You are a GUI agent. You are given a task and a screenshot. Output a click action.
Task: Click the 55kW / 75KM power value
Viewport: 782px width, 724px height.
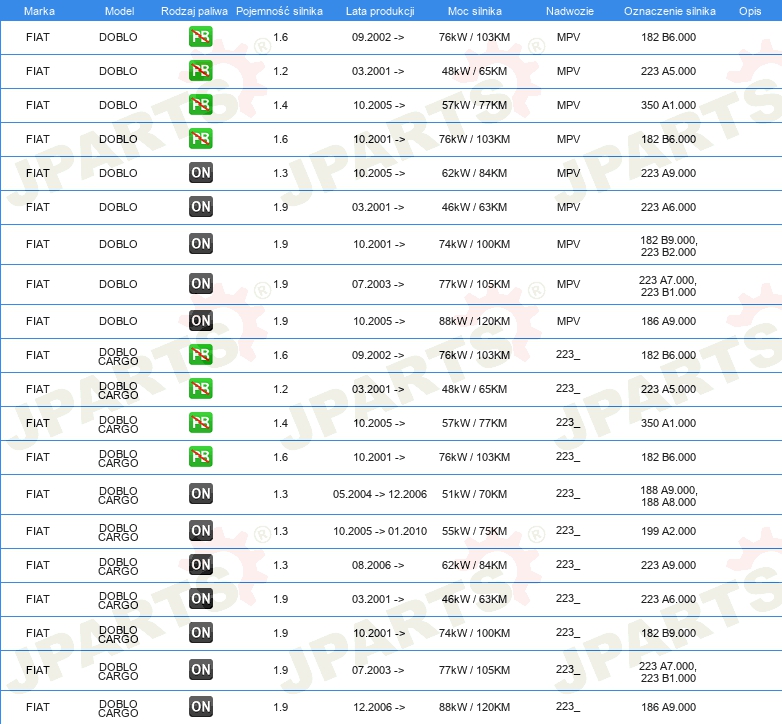(474, 531)
